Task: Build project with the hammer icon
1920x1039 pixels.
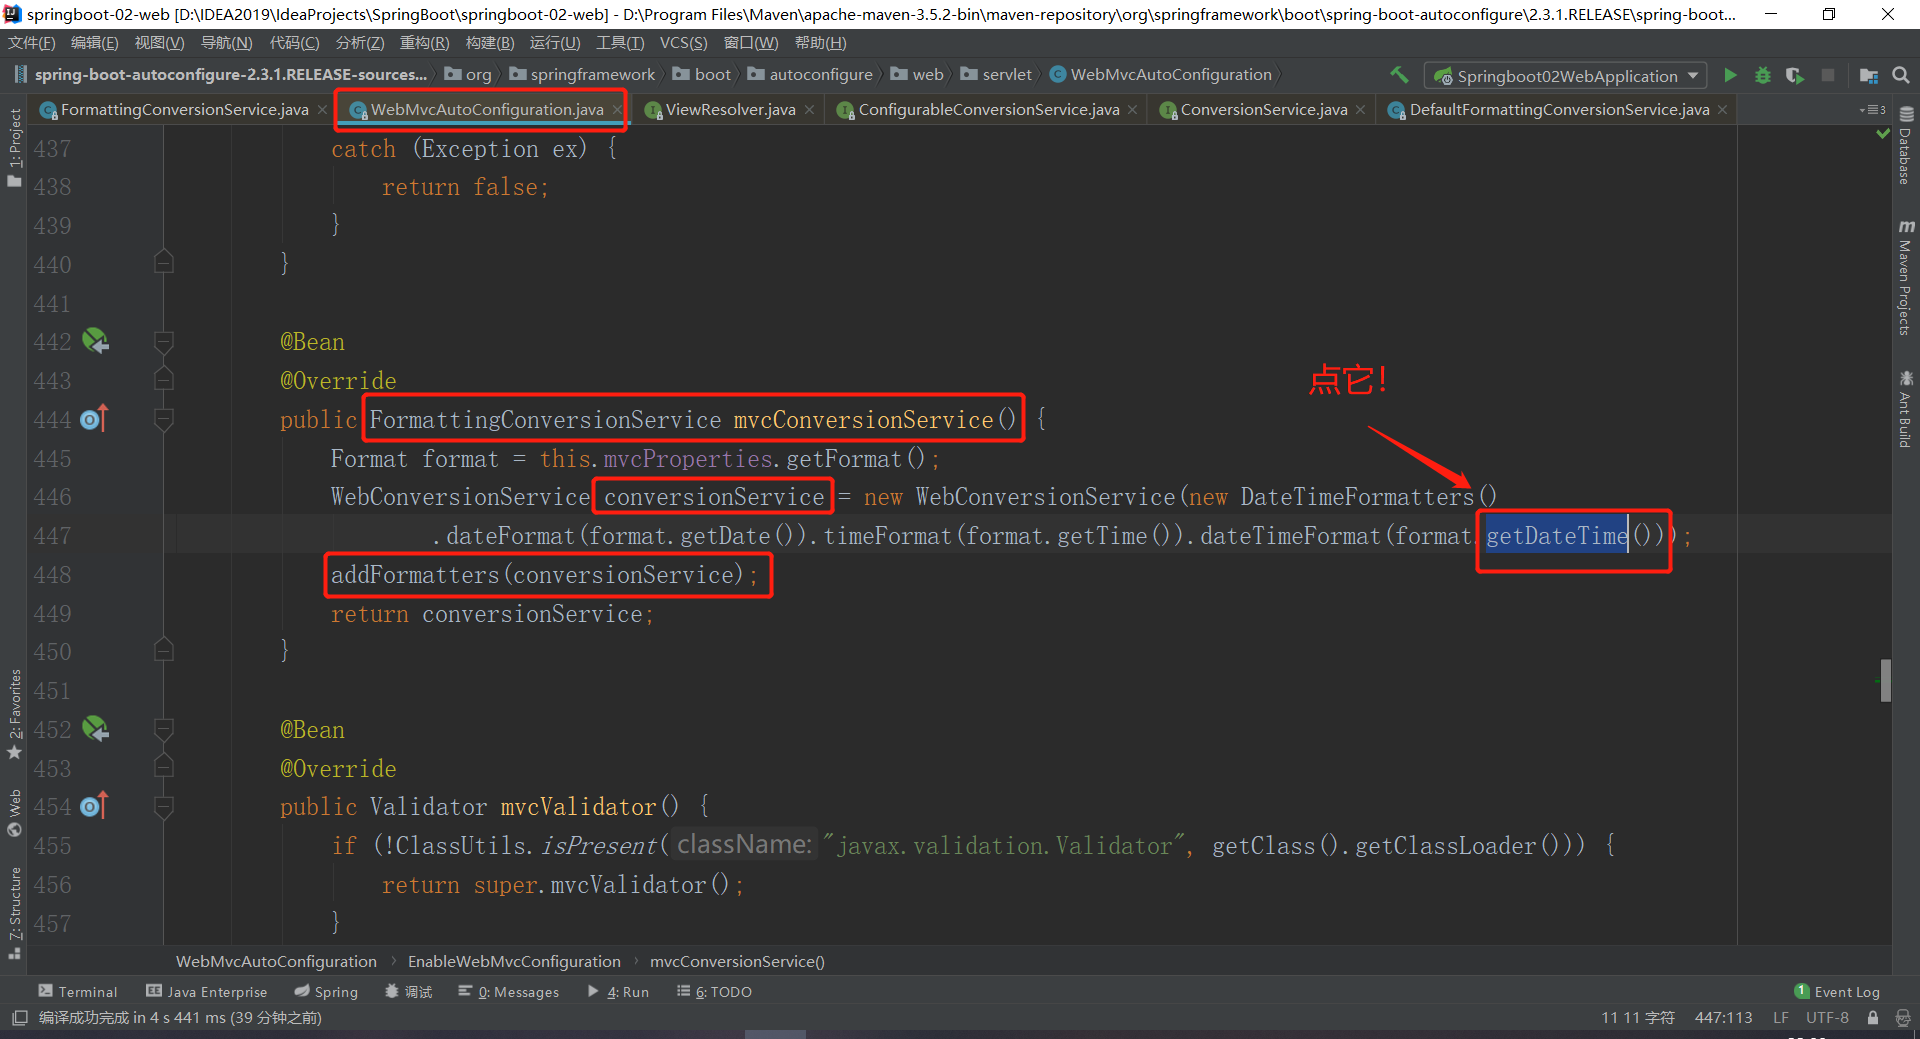Action: coord(1399,75)
